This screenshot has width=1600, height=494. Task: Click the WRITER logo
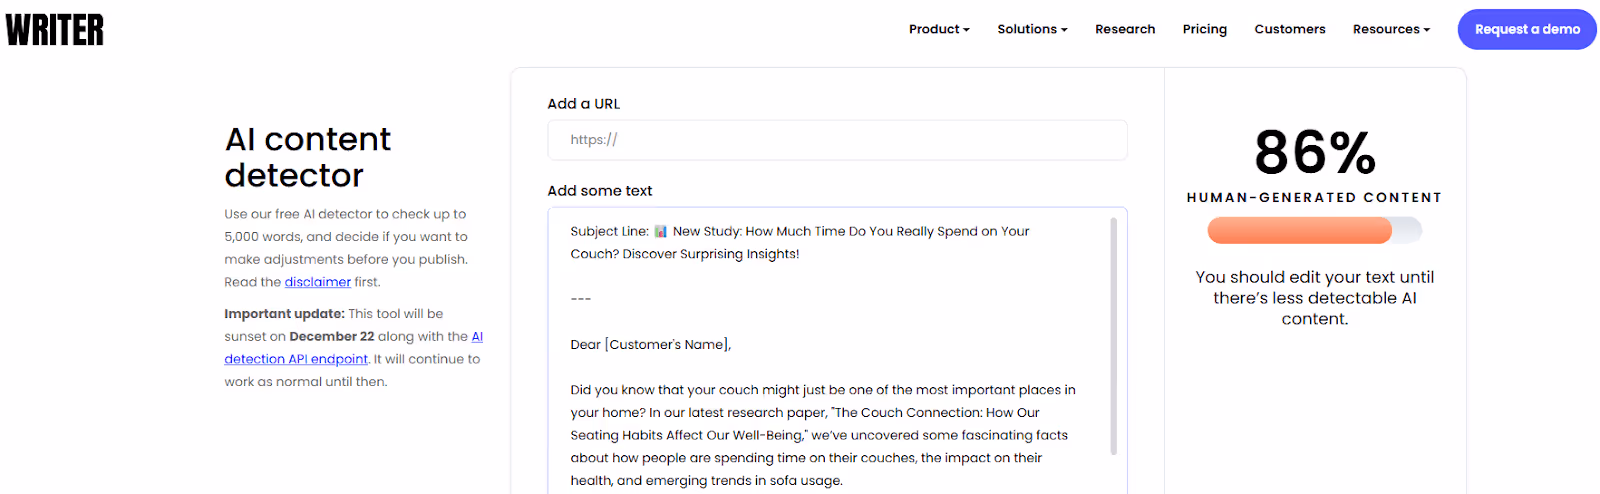coord(55,30)
